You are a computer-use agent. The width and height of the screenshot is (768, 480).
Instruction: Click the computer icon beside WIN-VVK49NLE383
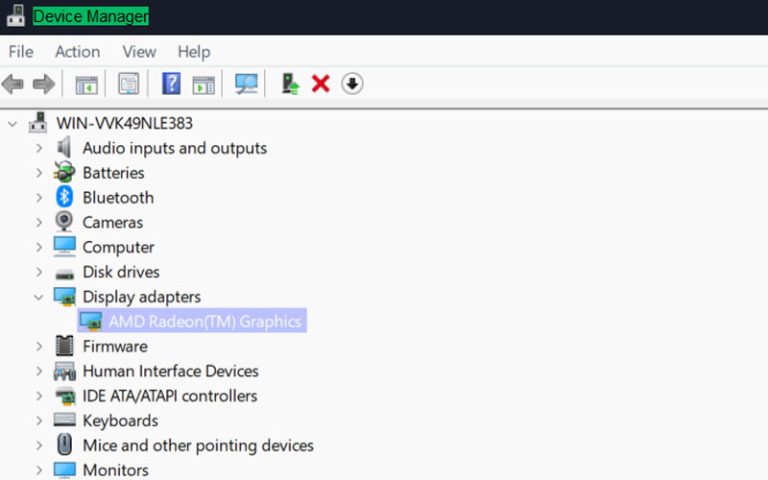point(38,123)
